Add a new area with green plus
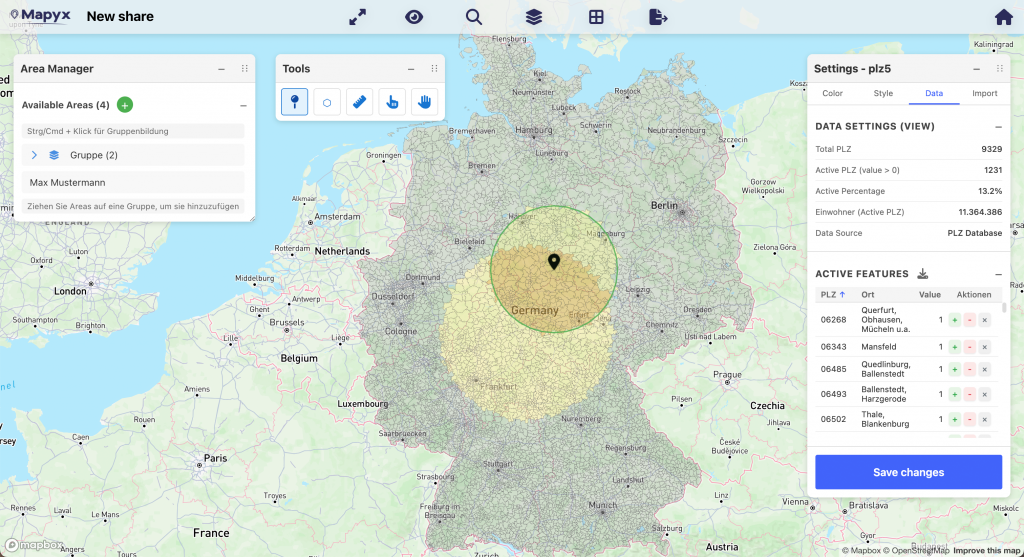1024x557 pixels. [125, 105]
